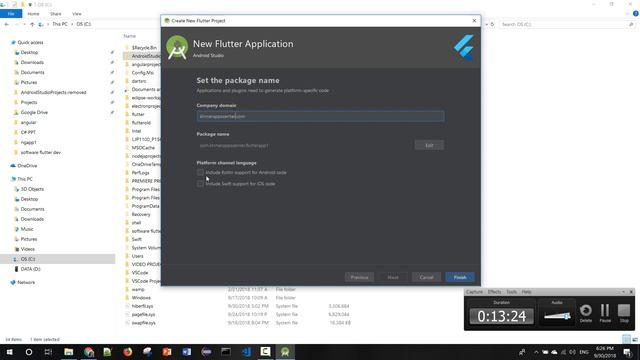Click This PC in the address breadcrumb

(60, 24)
